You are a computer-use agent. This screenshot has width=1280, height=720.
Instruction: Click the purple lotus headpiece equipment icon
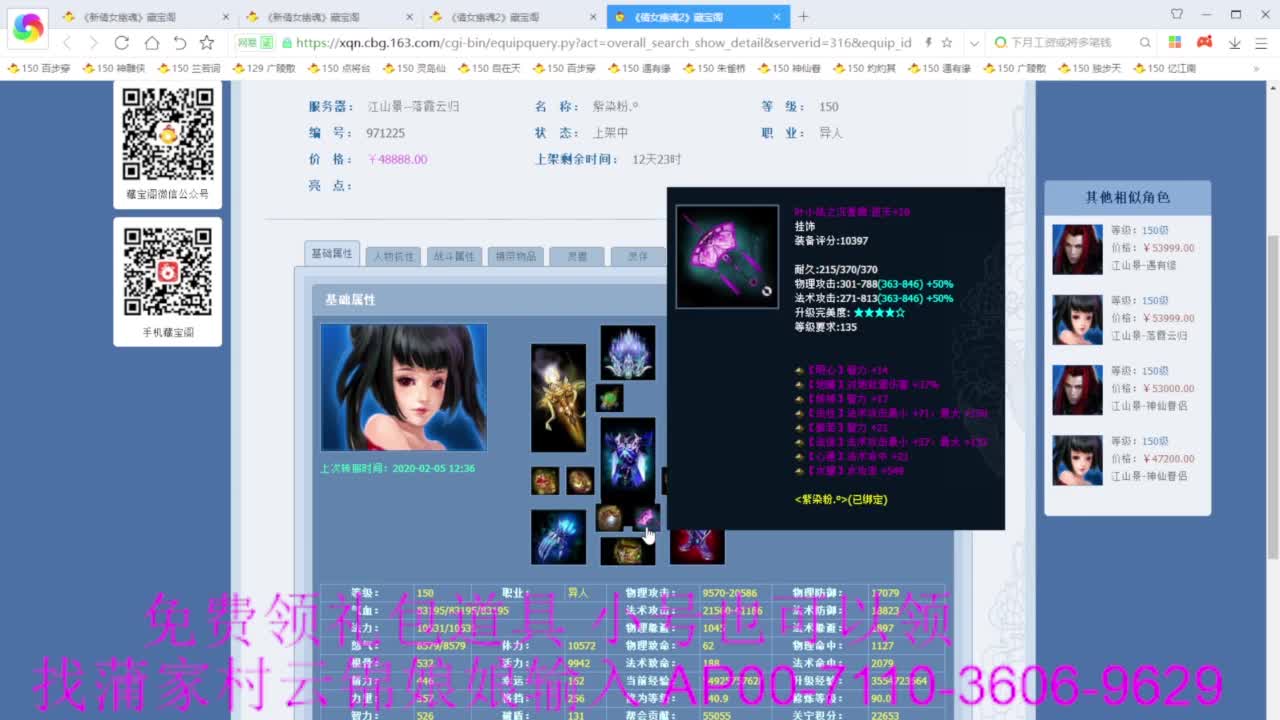point(628,352)
